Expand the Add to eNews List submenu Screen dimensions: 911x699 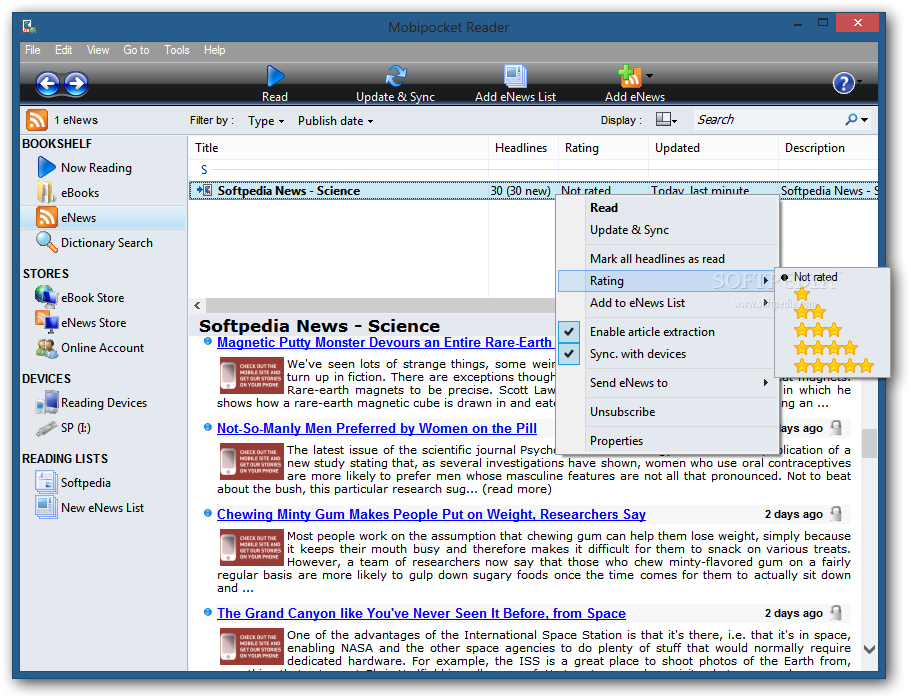(667, 303)
